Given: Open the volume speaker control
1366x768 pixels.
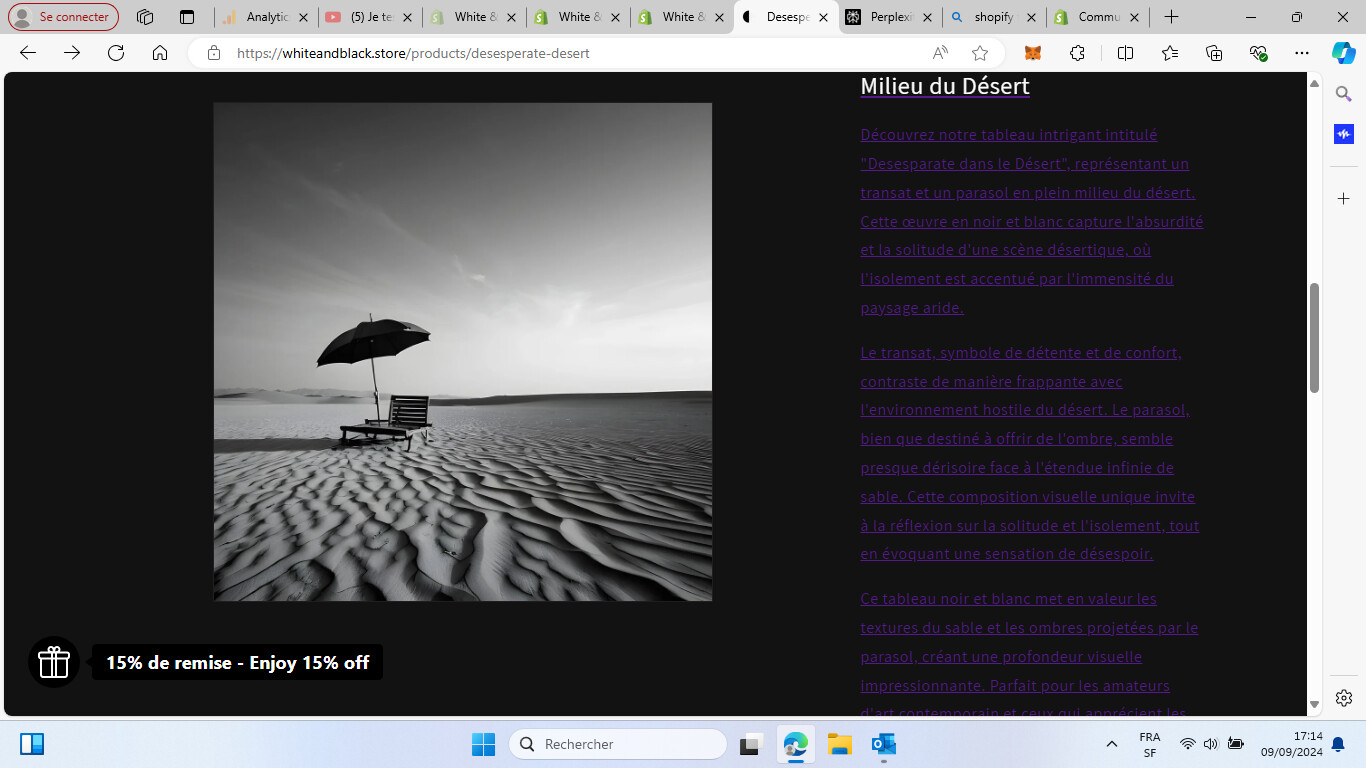Looking at the screenshot, I should [1211, 744].
